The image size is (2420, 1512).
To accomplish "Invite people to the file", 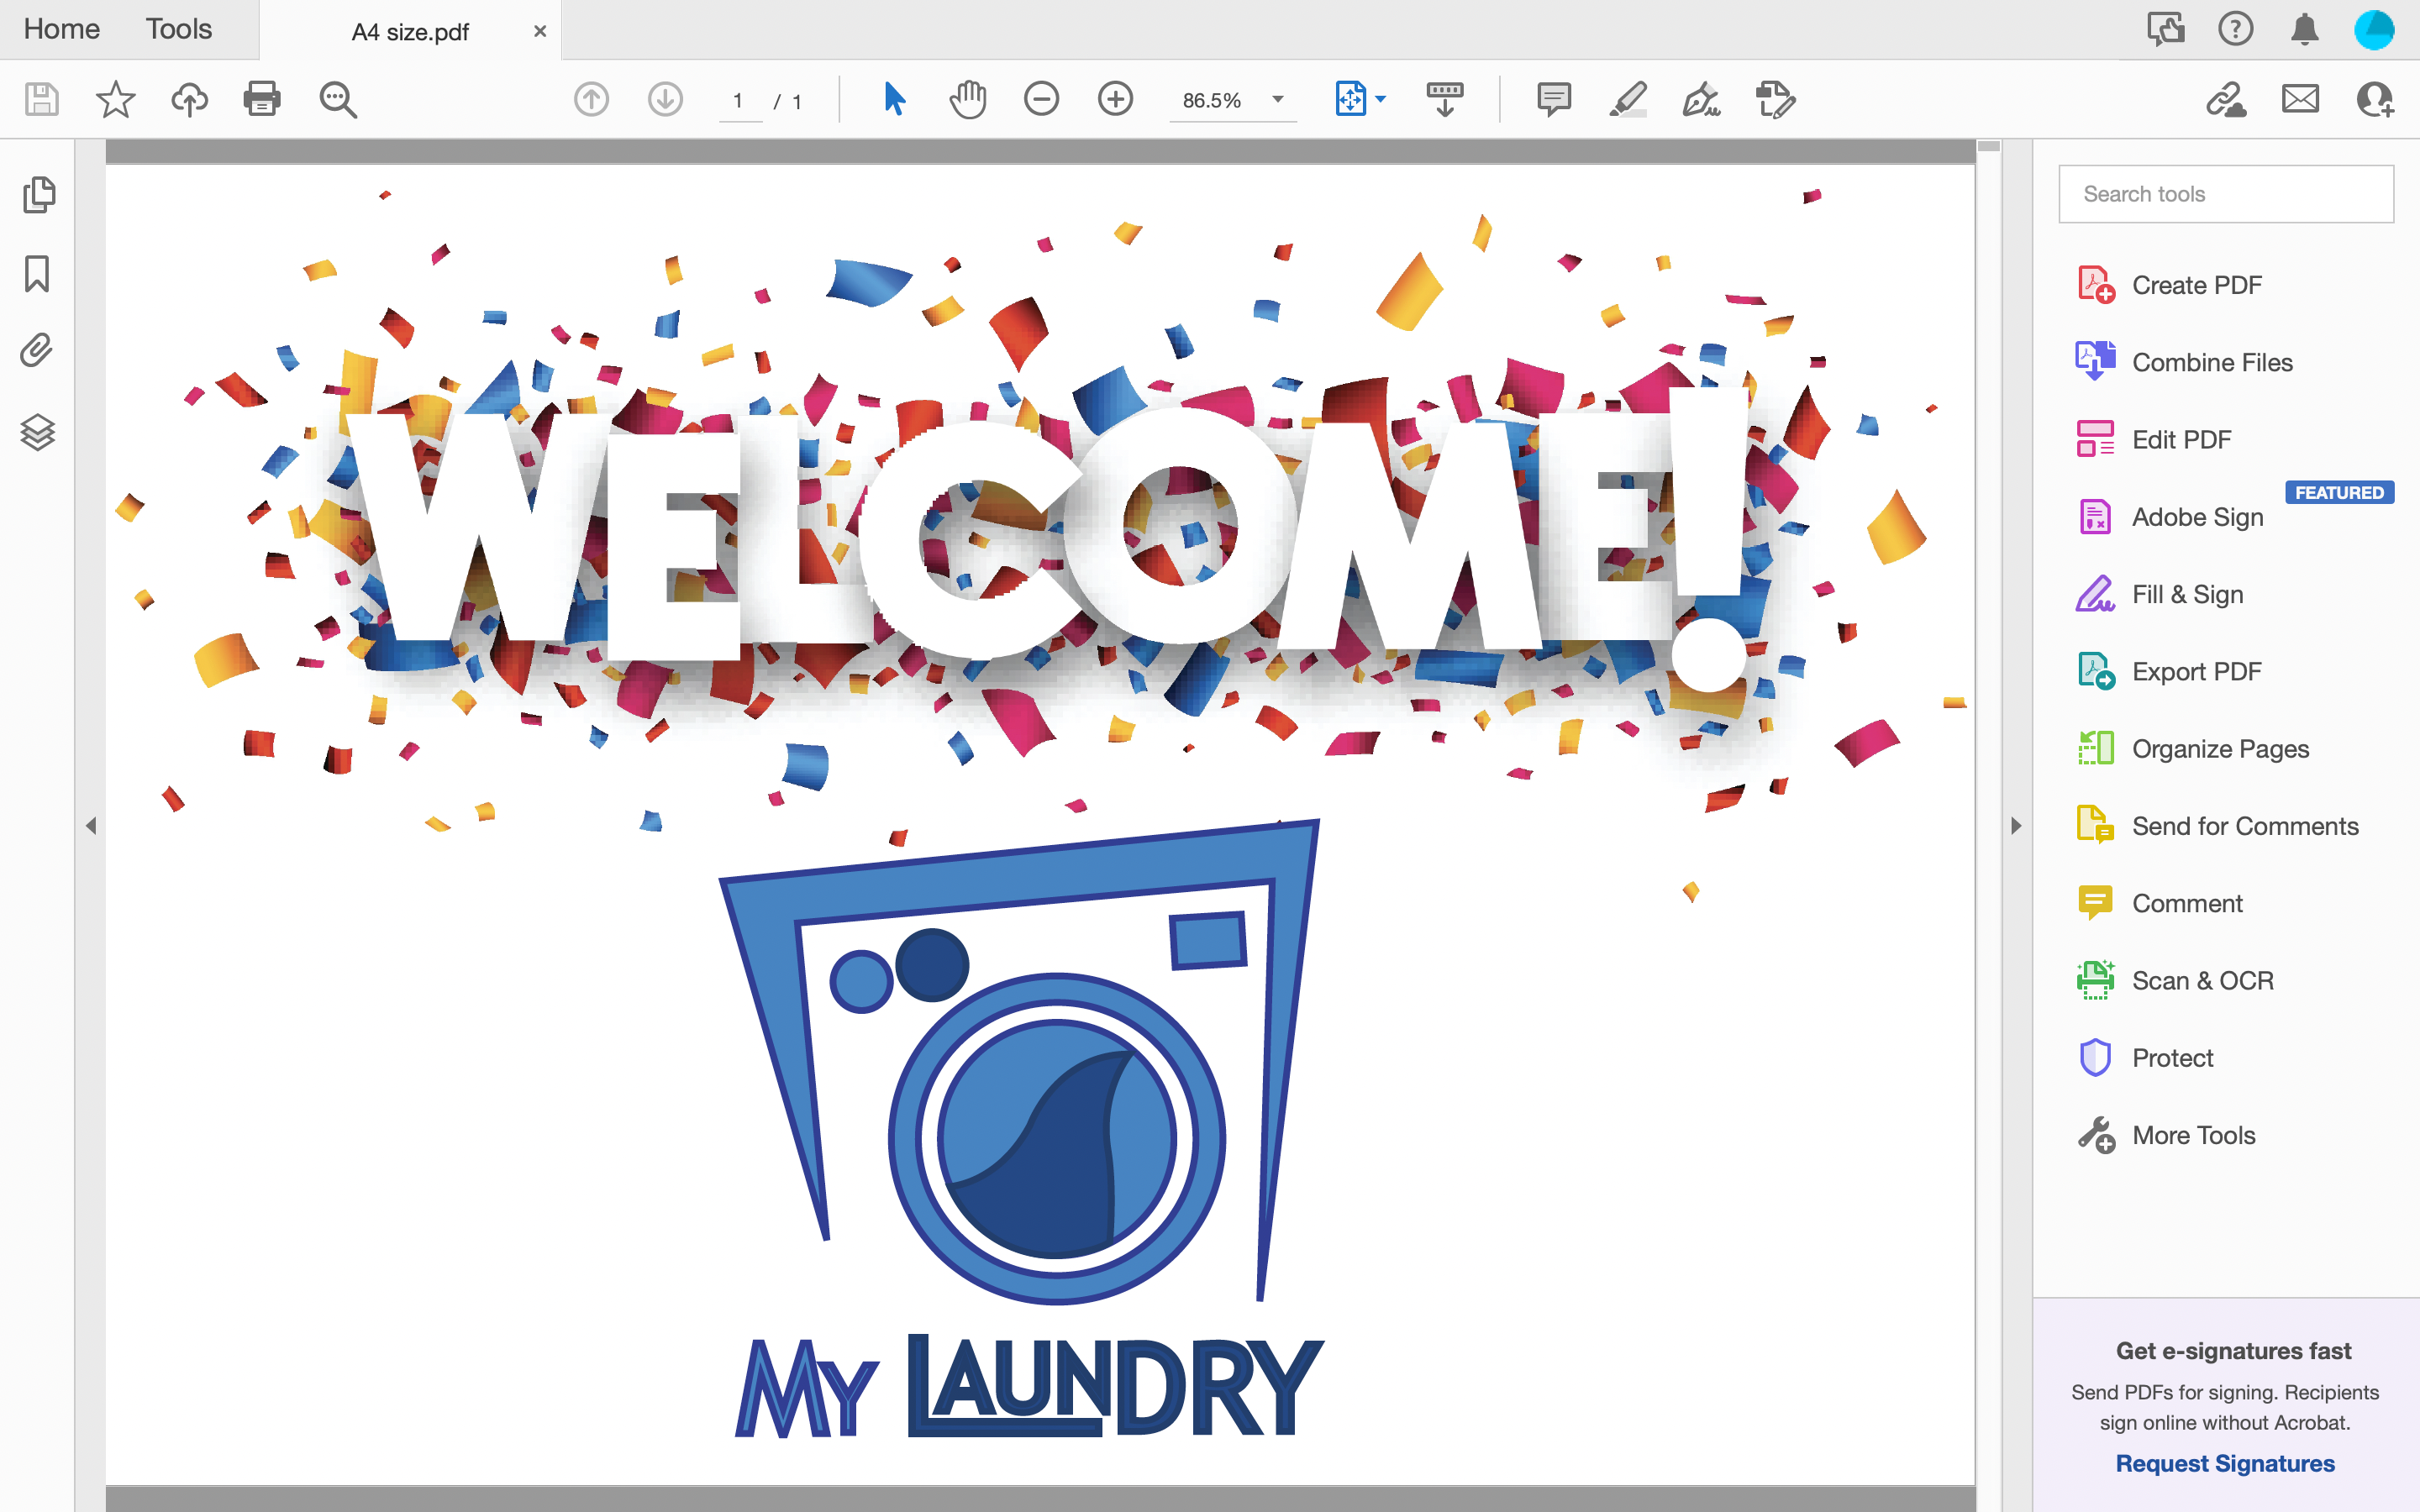I will click(x=2375, y=99).
